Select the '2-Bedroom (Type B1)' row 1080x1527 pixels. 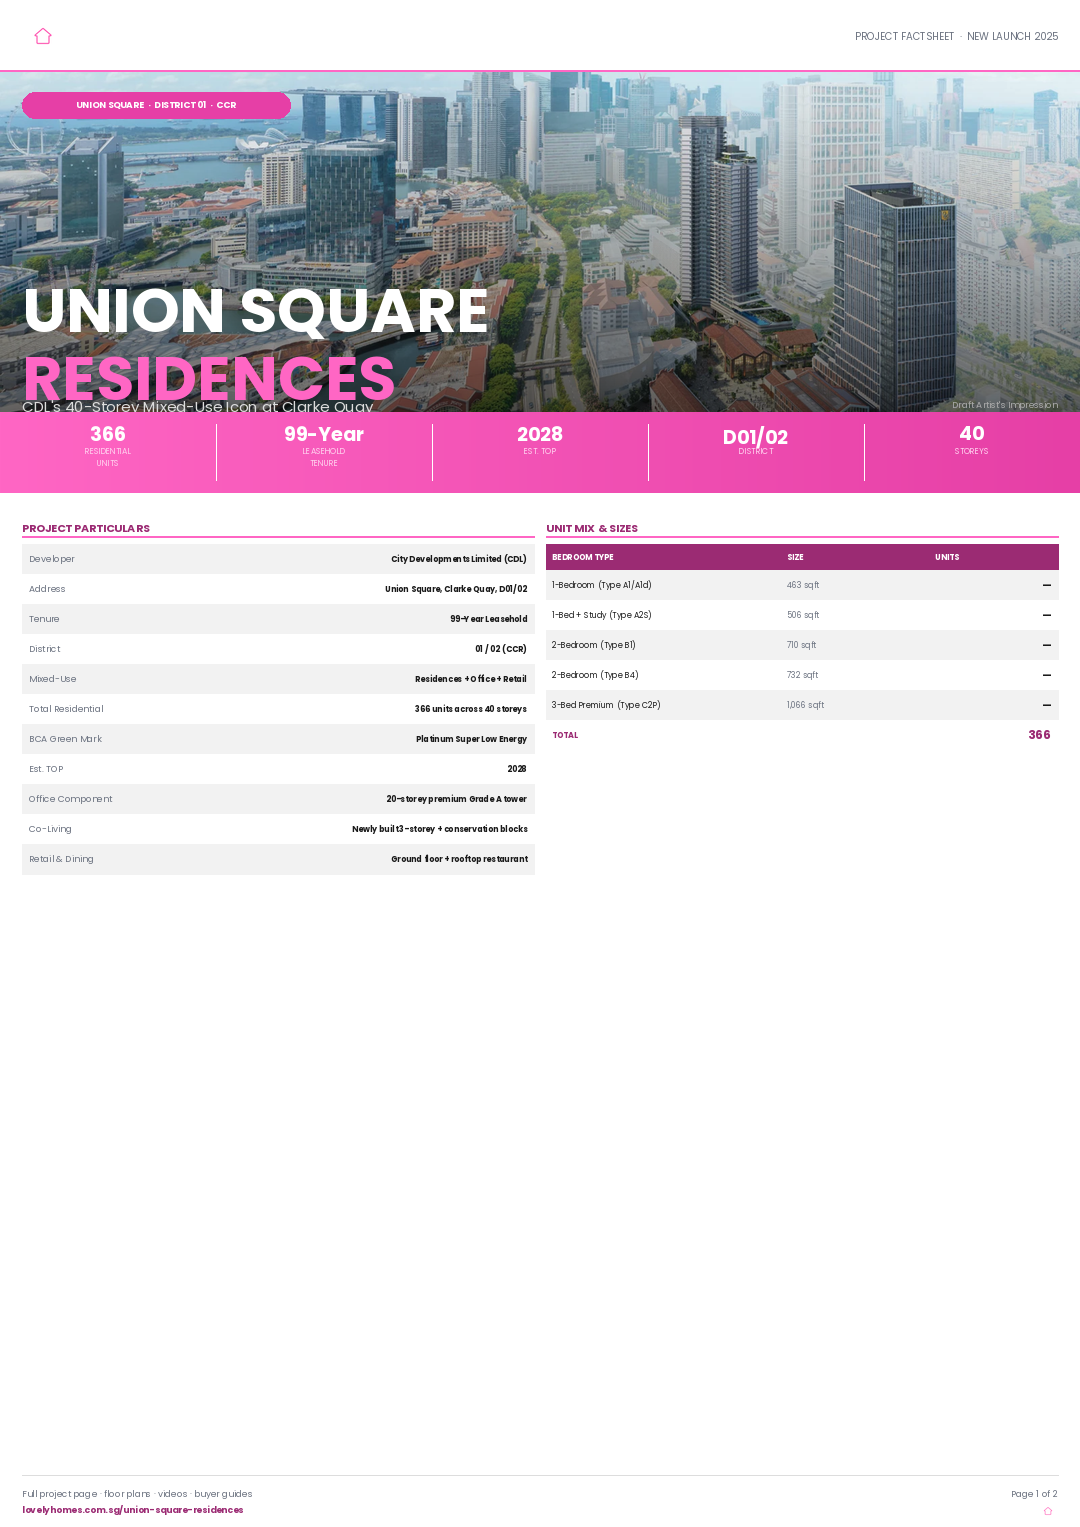click(x=802, y=645)
